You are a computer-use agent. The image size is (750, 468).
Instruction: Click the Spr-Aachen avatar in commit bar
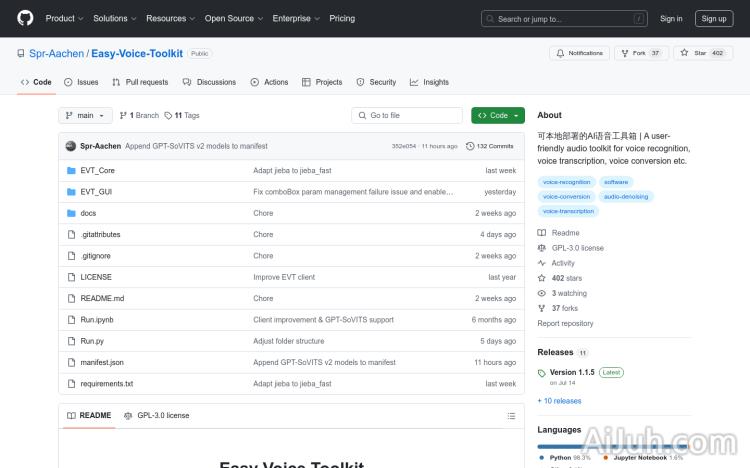click(71, 146)
